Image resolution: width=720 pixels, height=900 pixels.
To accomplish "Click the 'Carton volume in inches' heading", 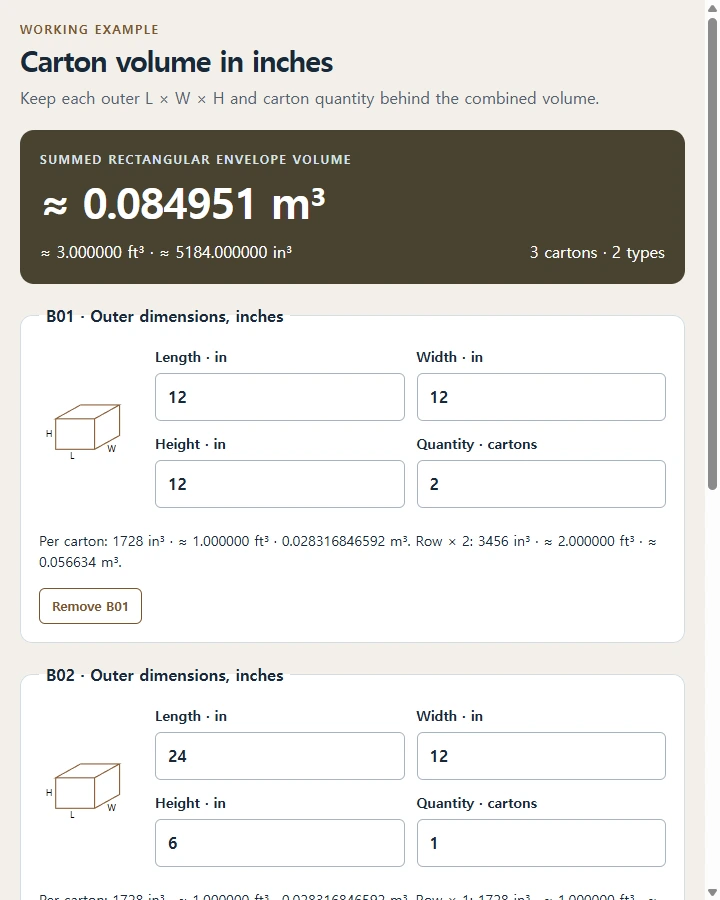I will pos(177,62).
